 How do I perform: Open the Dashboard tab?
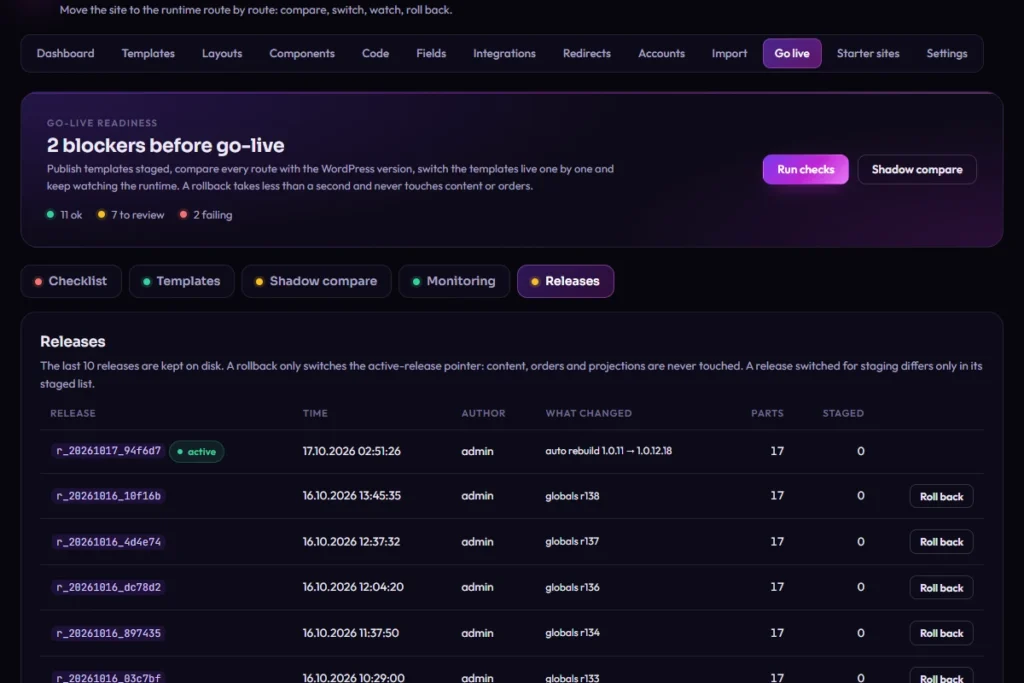[65, 54]
